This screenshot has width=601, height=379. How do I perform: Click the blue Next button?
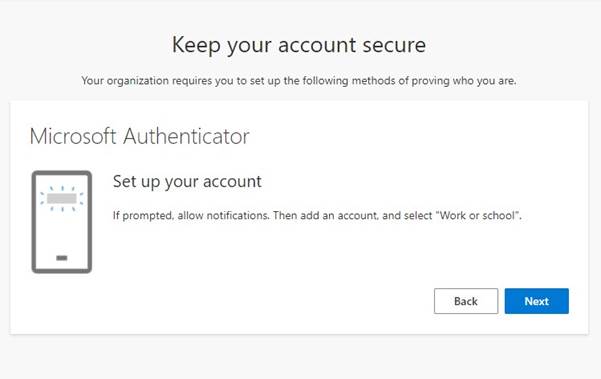pos(537,301)
